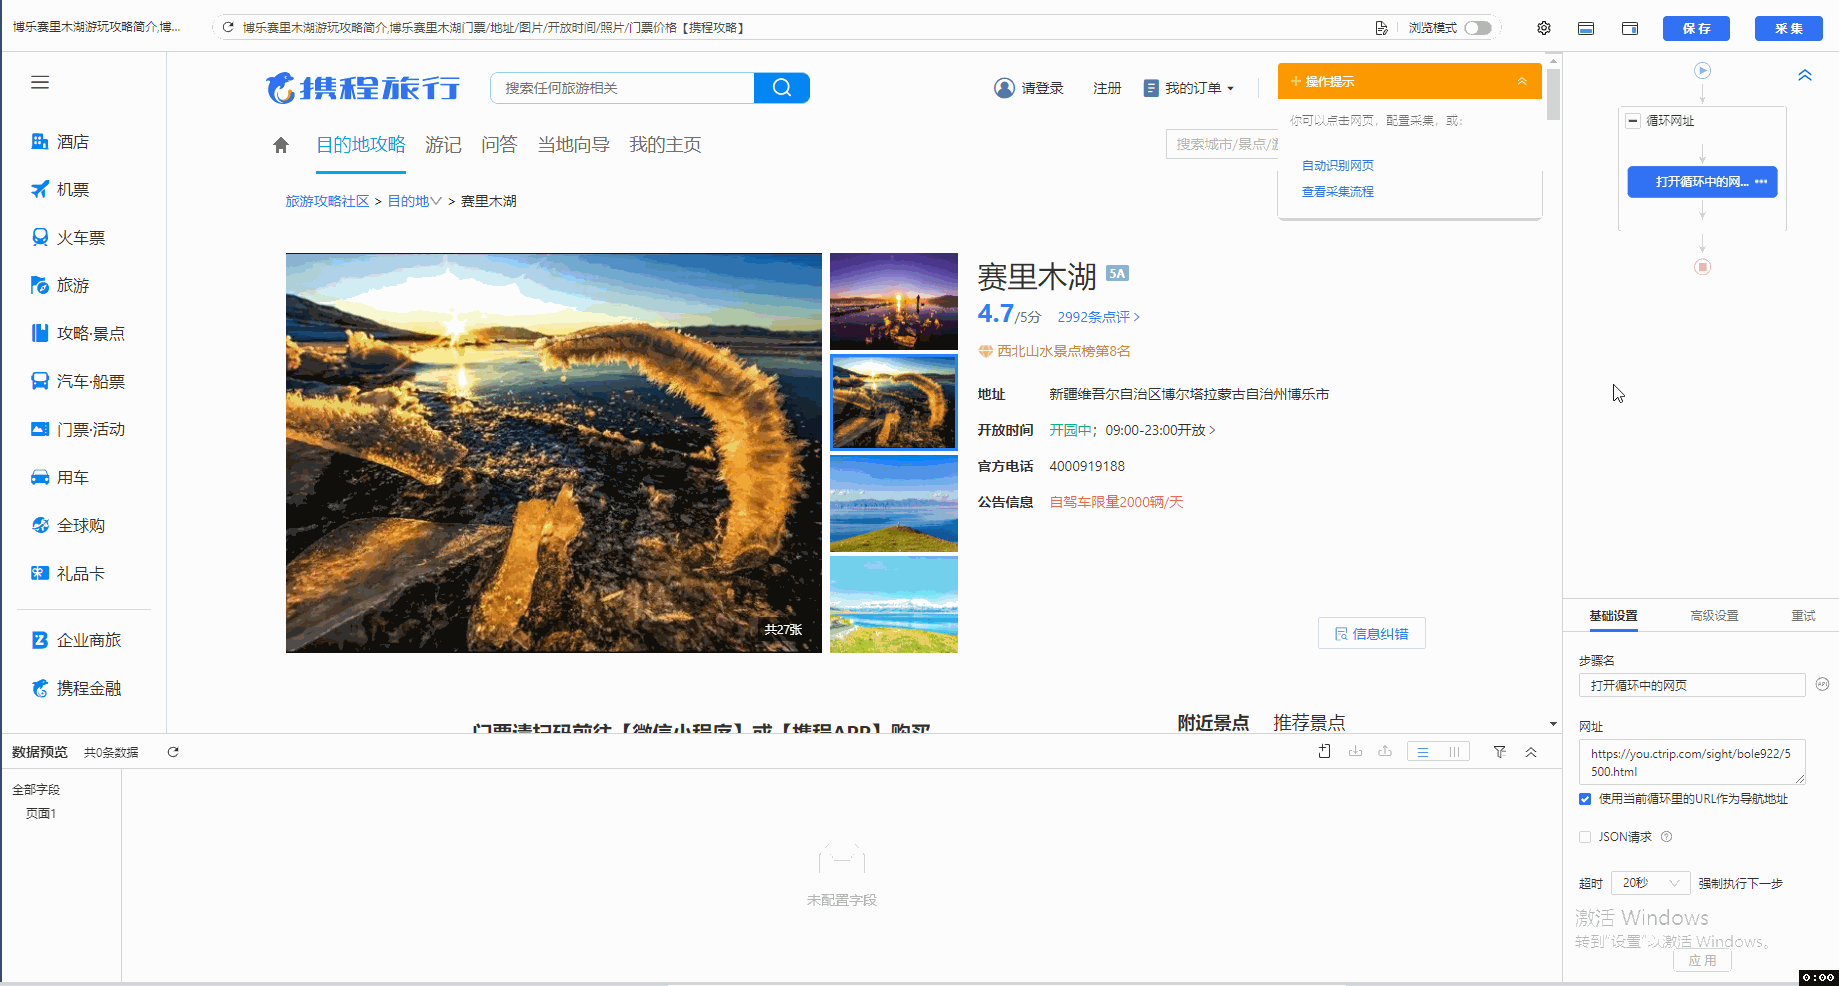
Task: Select 企业商旅 in left sidebar
Action: [76, 640]
